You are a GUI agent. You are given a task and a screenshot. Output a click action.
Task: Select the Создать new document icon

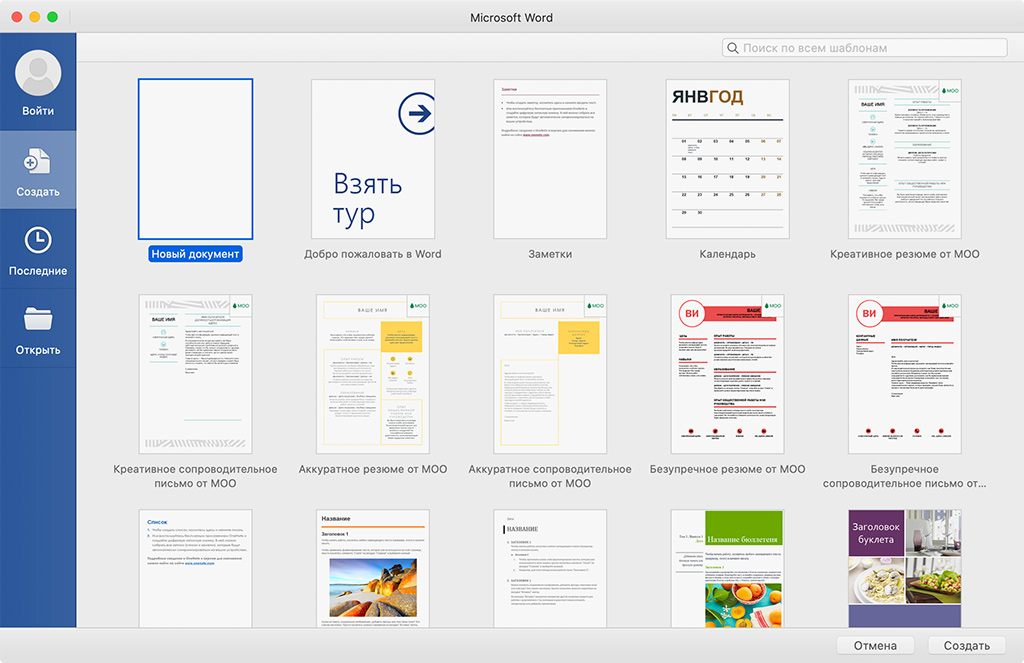(x=38, y=160)
